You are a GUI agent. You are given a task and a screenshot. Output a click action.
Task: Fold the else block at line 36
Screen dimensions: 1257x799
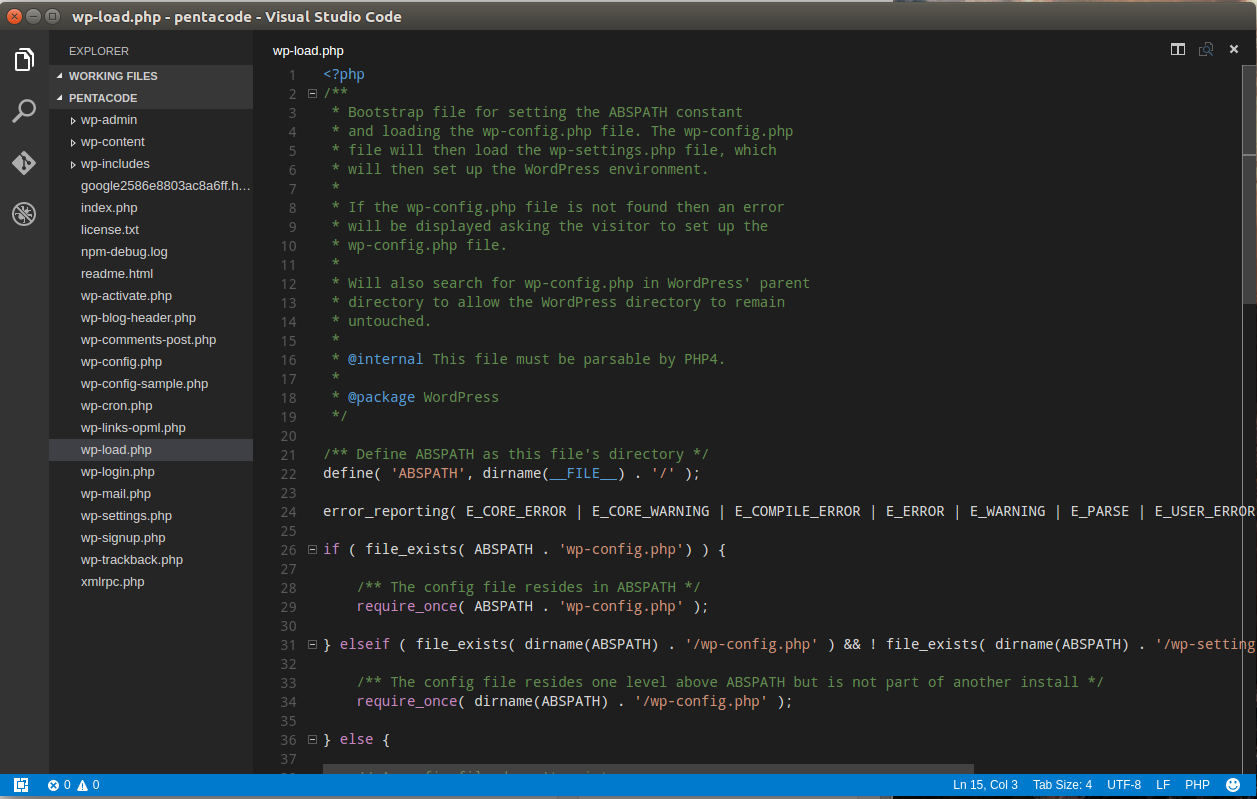tap(312, 739)
